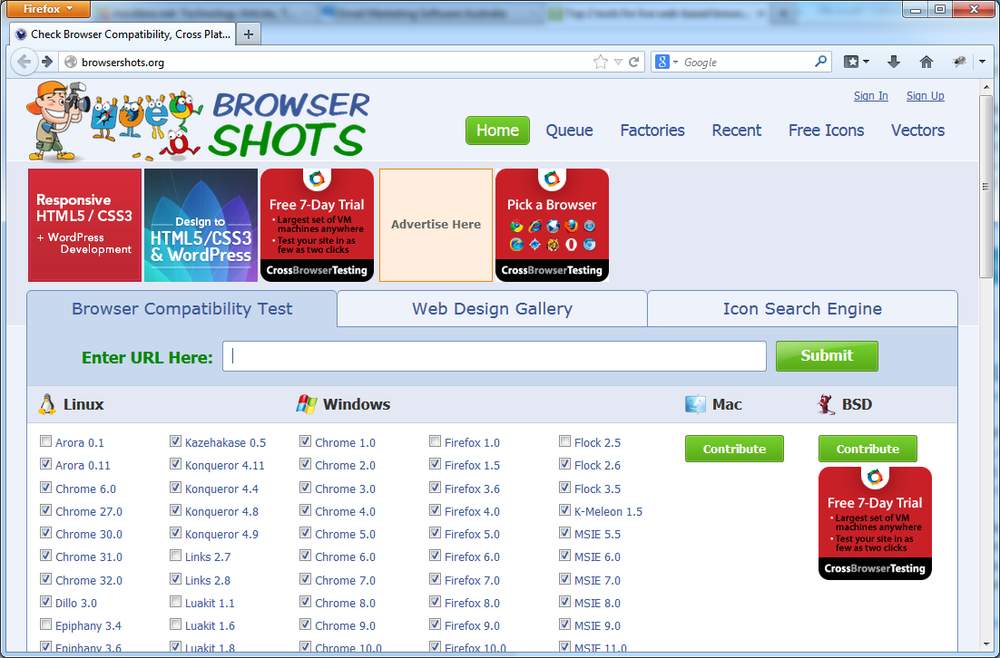Click the Contribute button under BSD

(867, 449)
